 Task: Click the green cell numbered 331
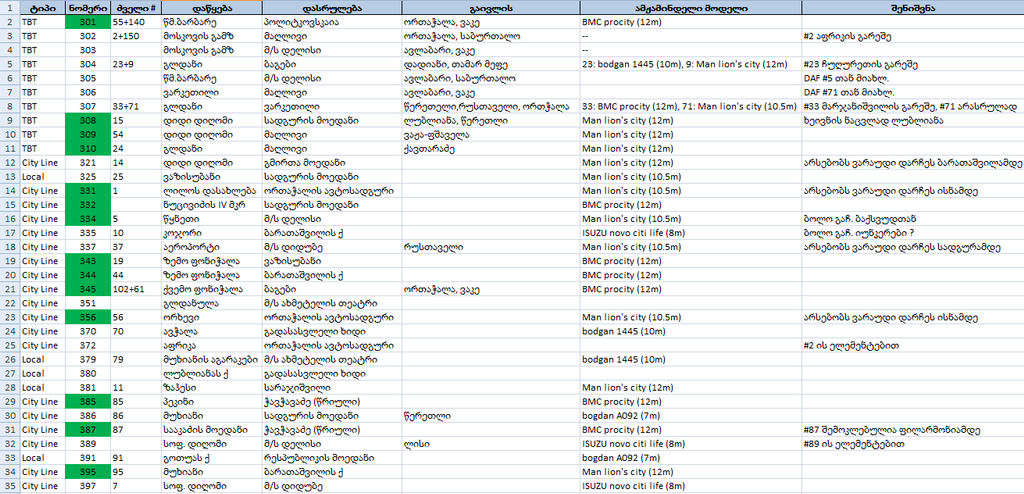[88, 191]
